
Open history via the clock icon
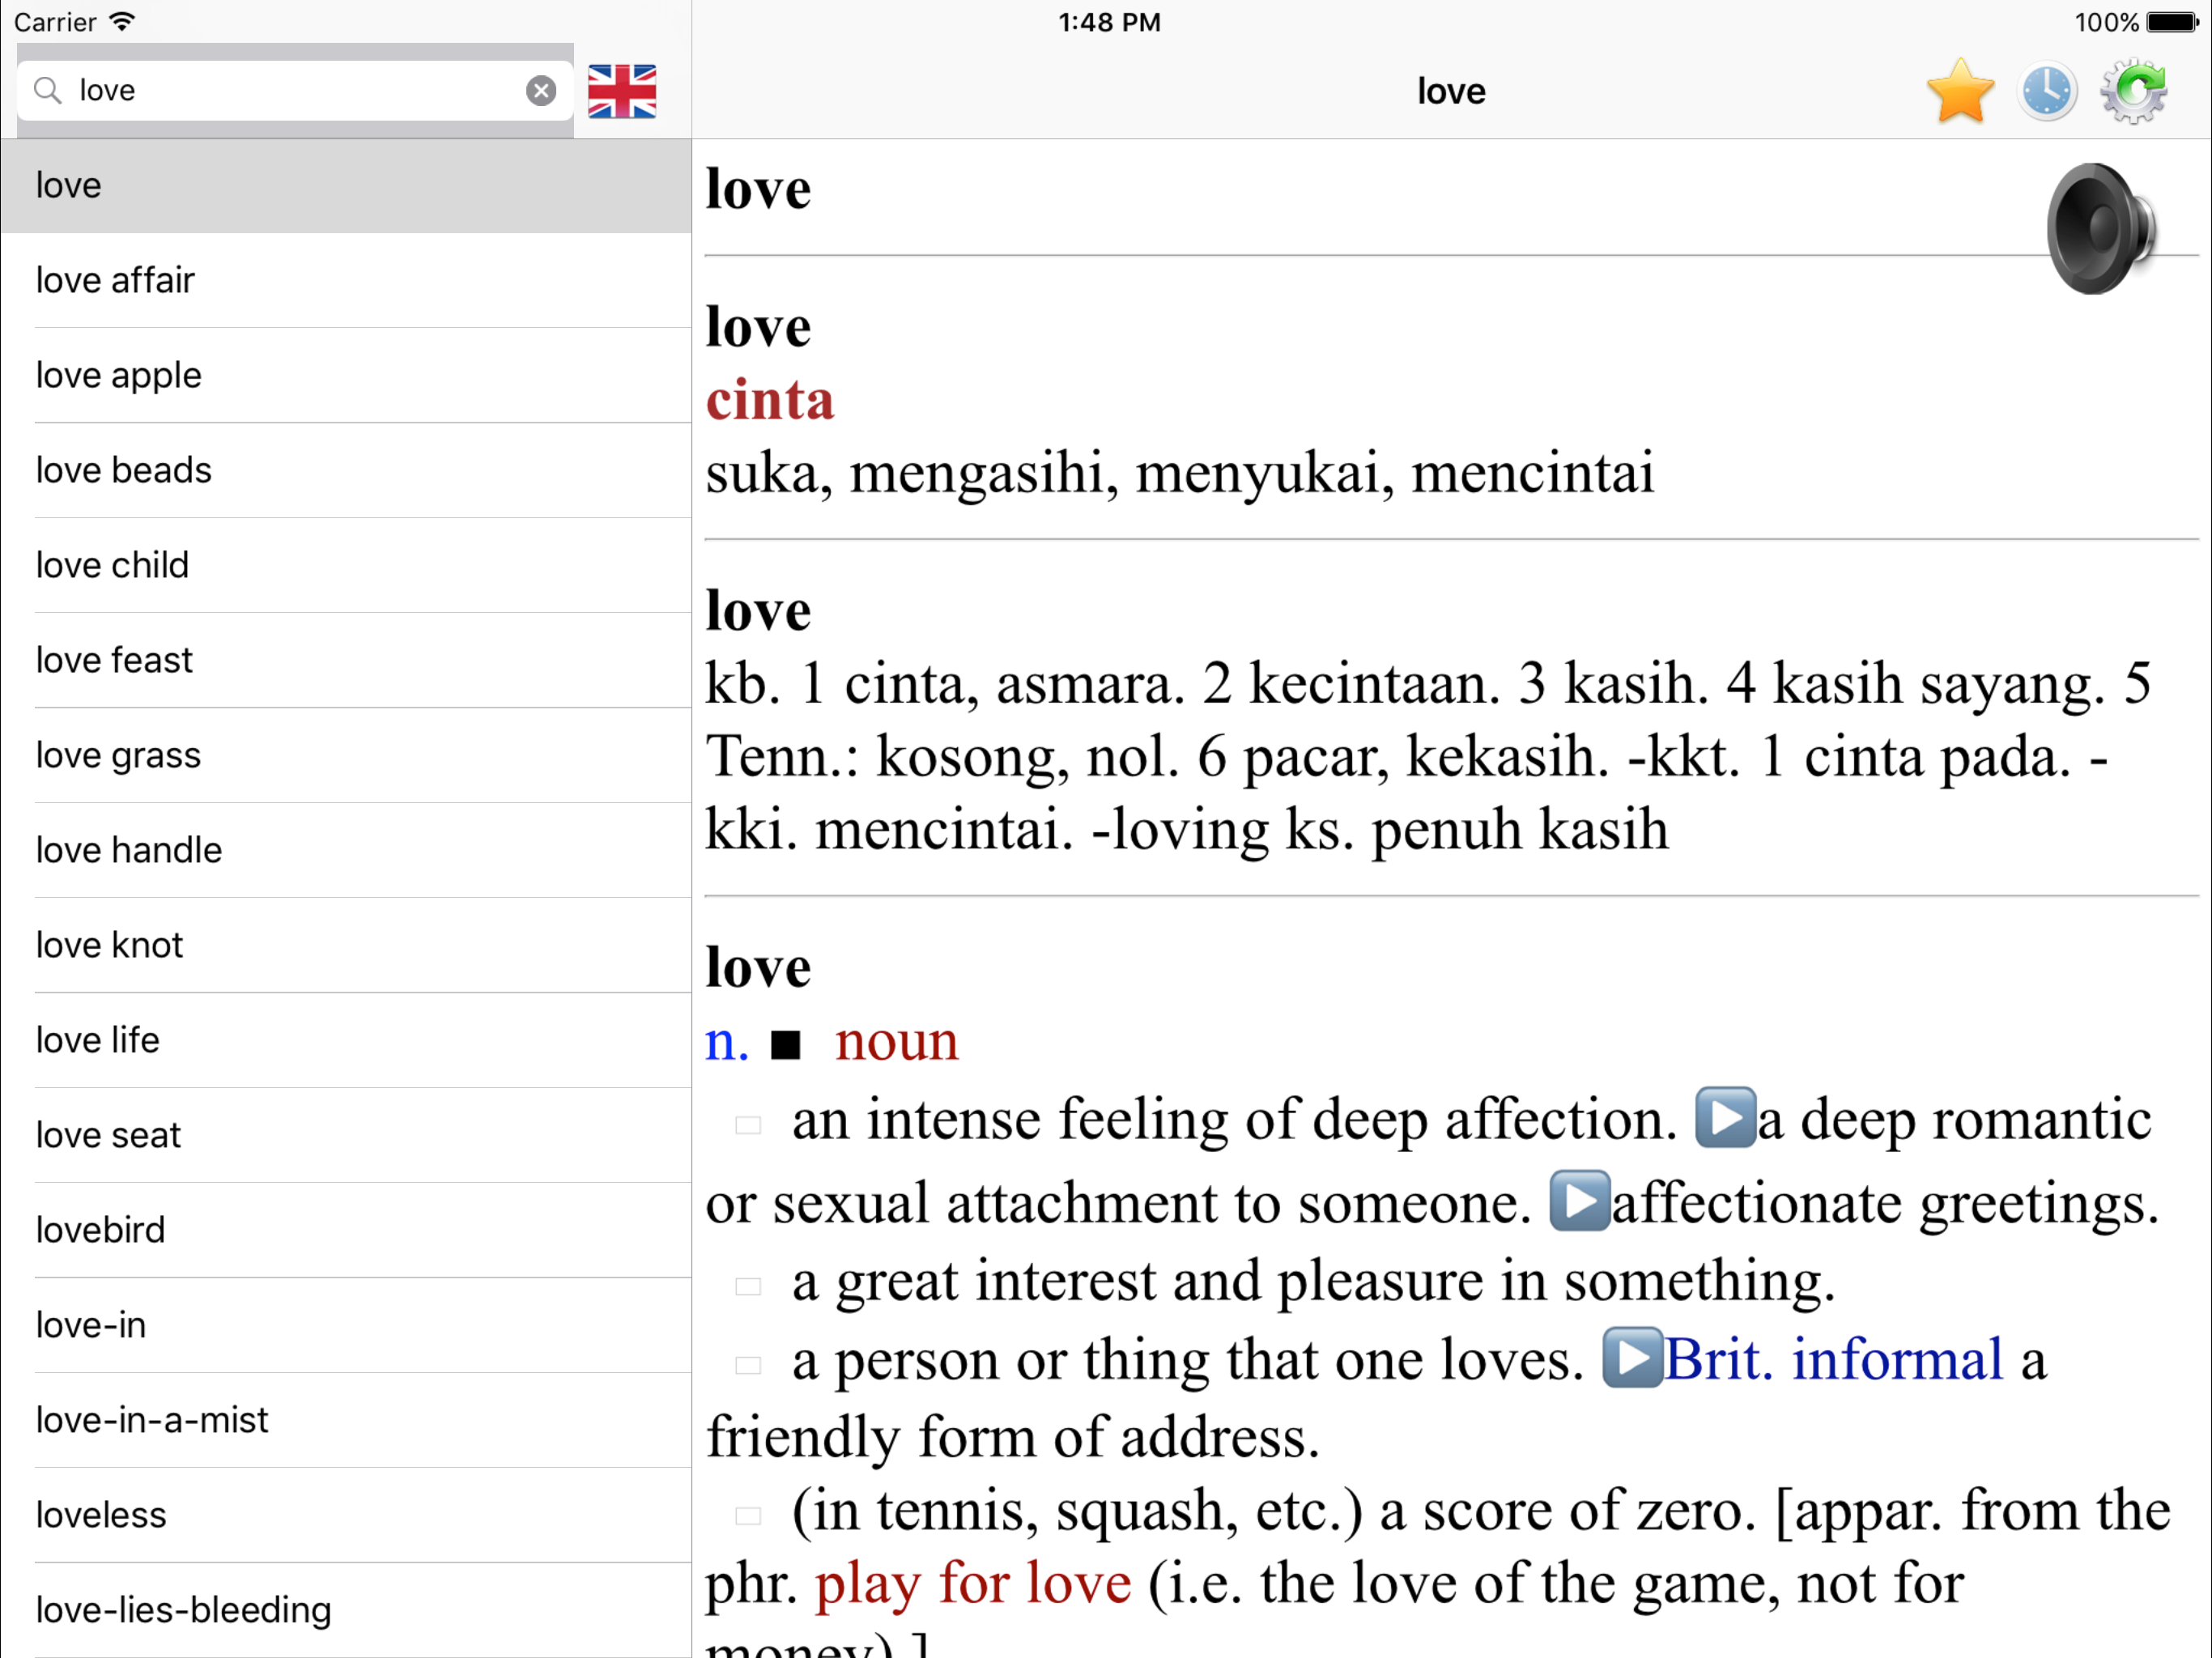pyautogui.click(x=2046, y=92)
